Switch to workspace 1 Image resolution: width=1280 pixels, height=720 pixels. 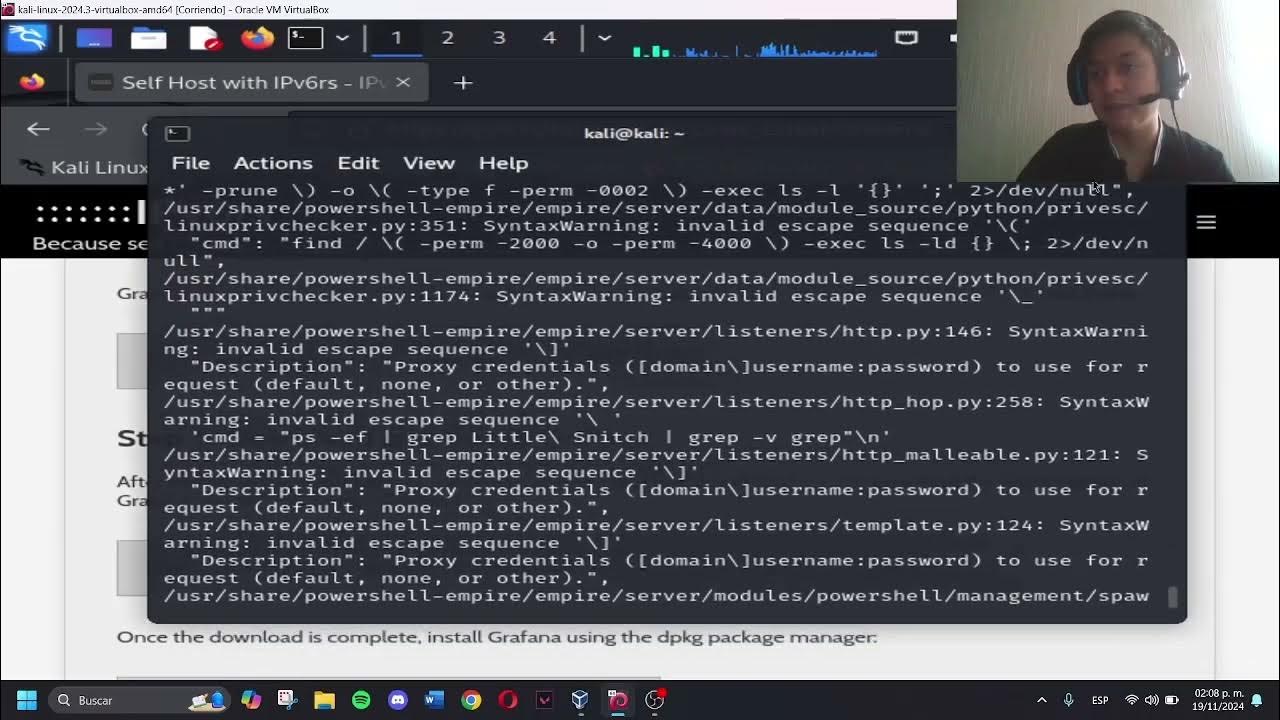(x=396, y=38)
